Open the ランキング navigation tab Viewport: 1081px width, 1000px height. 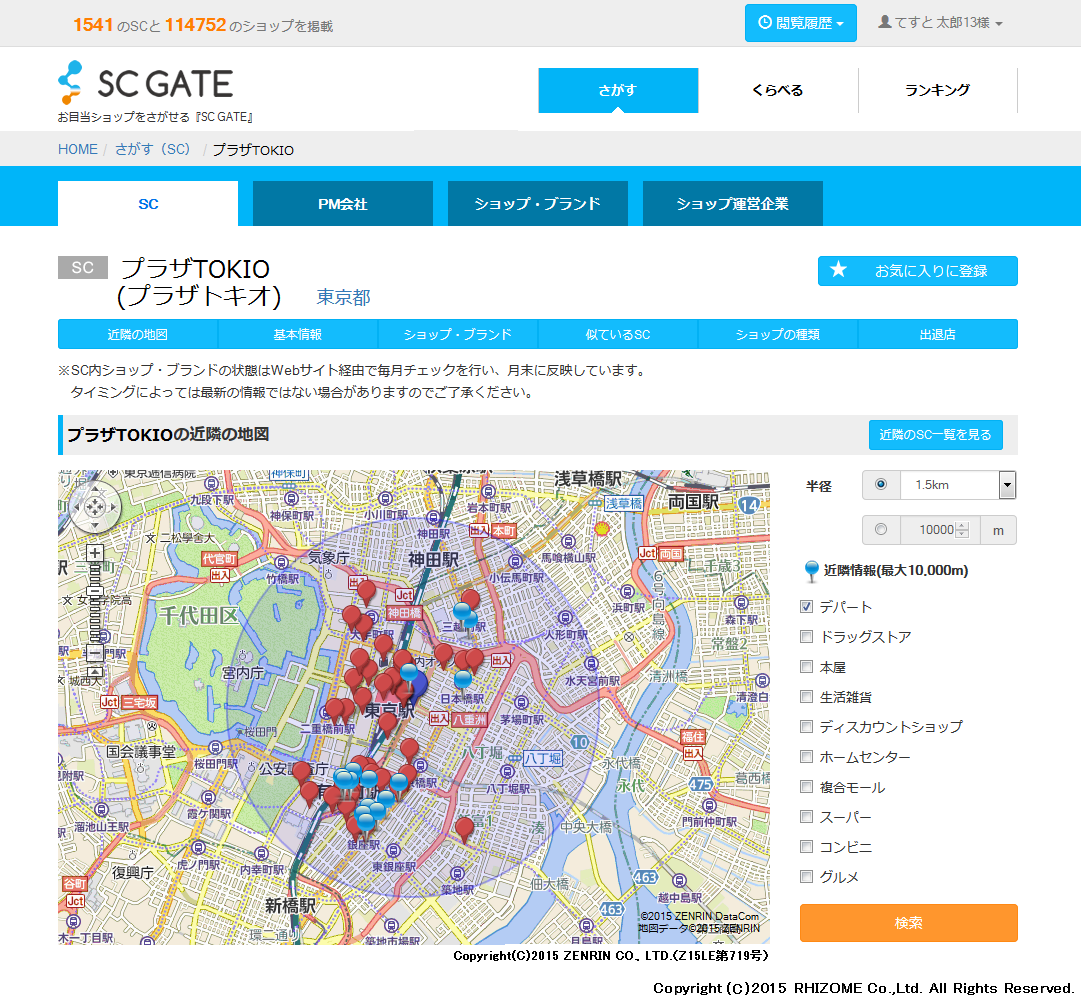938,90
